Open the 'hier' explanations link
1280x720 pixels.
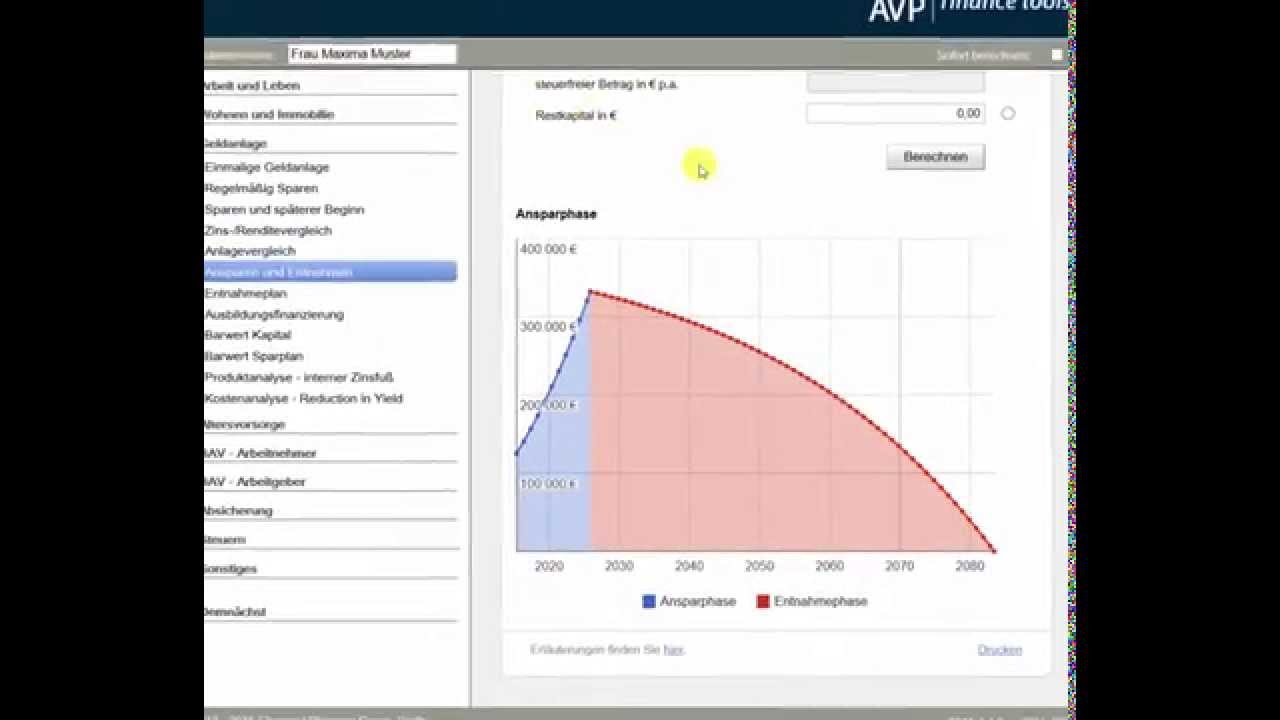673,650
